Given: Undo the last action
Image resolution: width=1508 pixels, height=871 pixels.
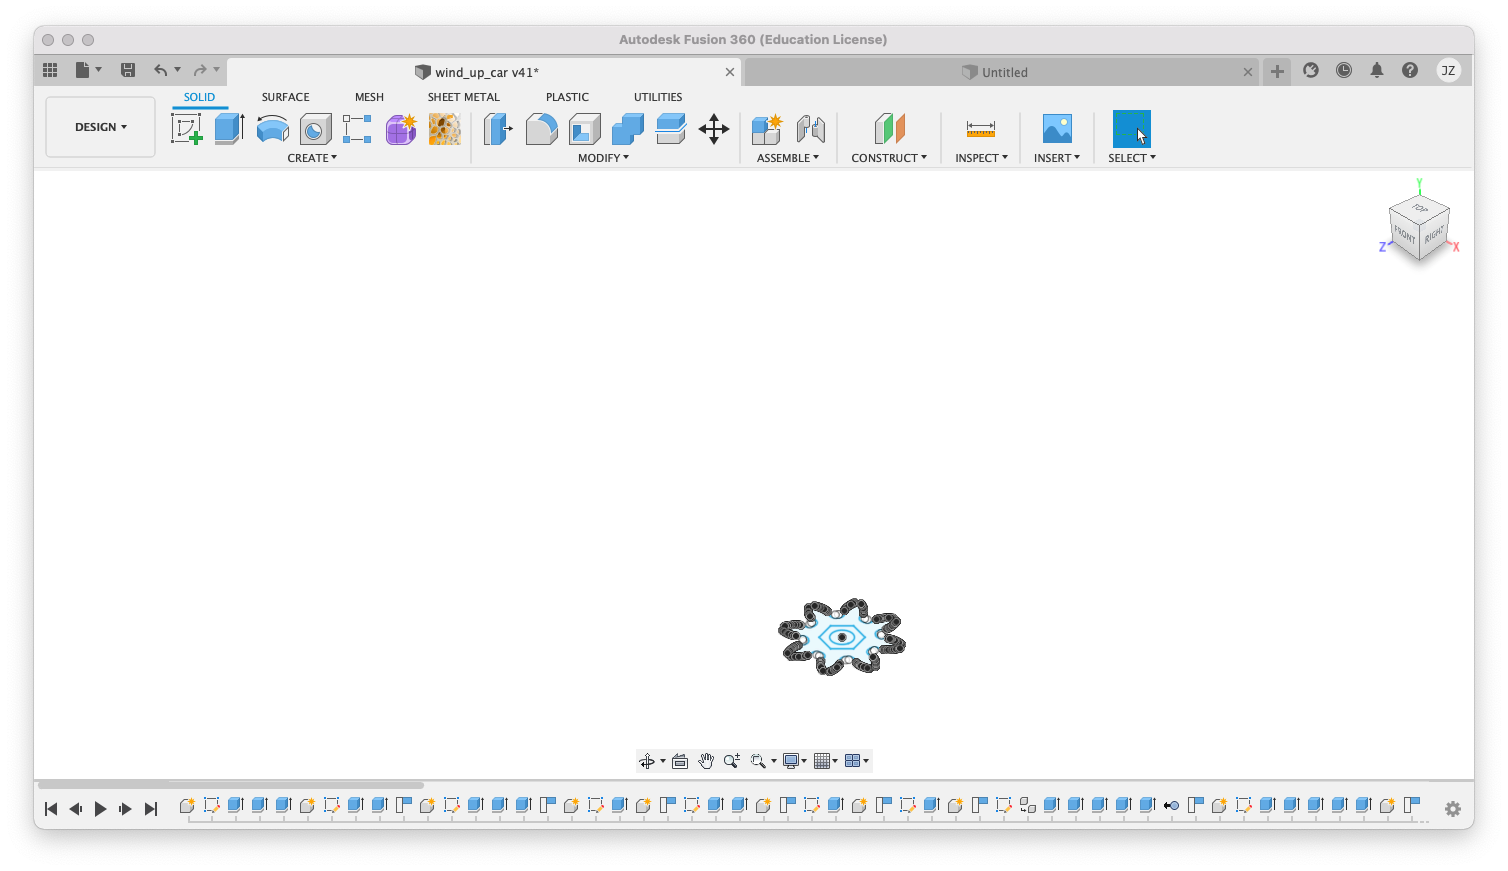Looking at the screenshot, I should point(160,70).
